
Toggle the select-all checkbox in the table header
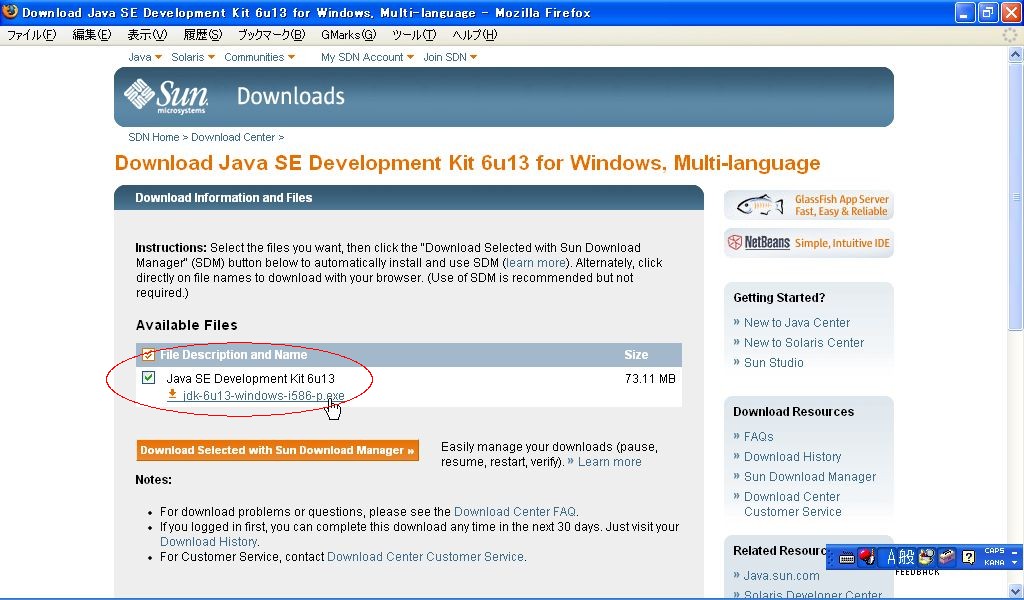click(148, 355)
